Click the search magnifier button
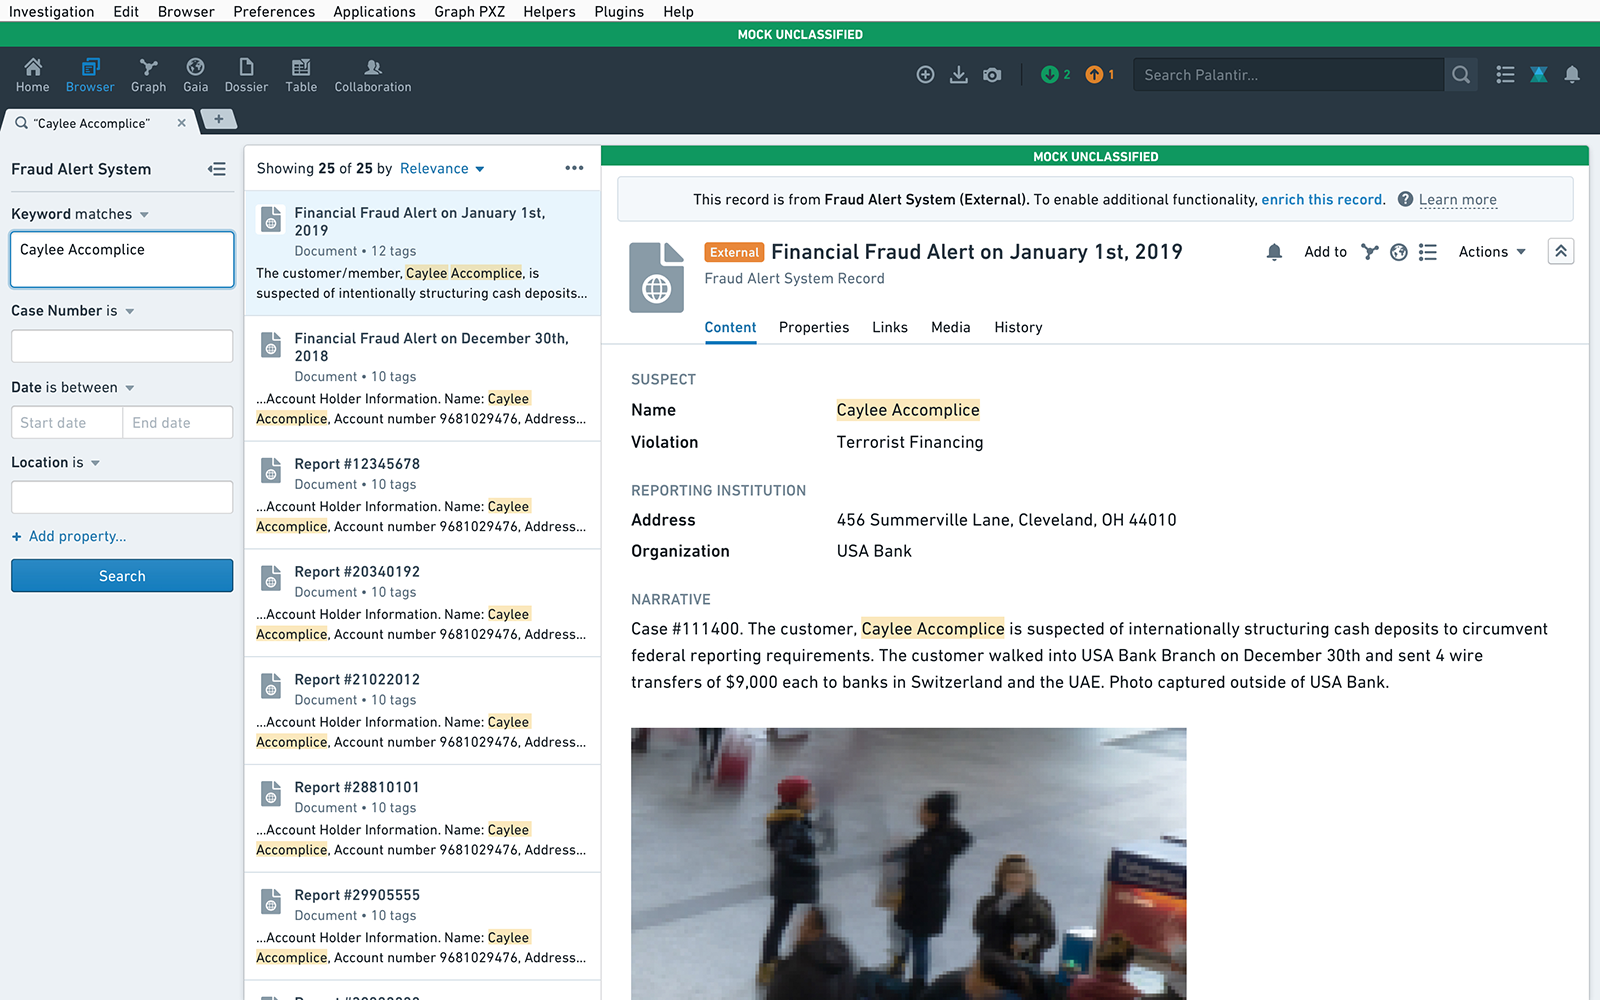 coord(1461,75)
